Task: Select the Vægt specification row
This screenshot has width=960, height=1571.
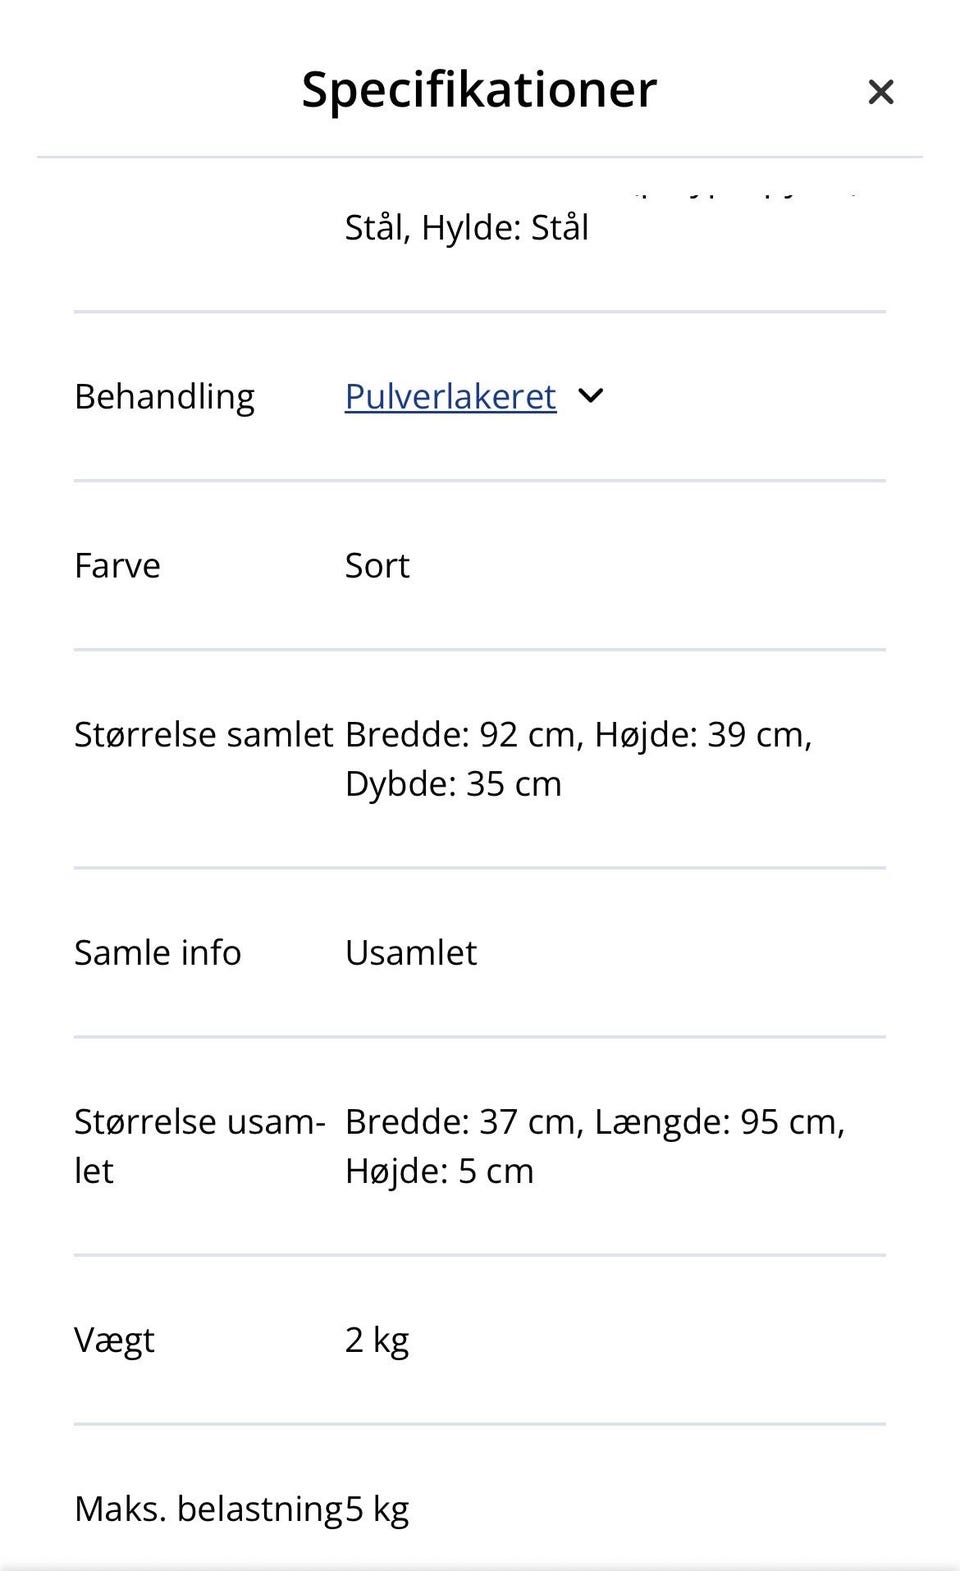Action: pyautogui.click(x=115, y=1339)
